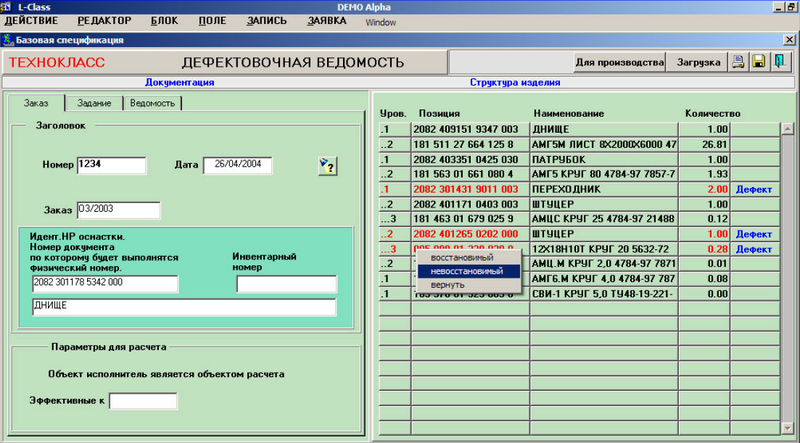This screenshot has width=800, height=443.
Task: Choose восстановимый from the context menu
Action: [469, 258]
